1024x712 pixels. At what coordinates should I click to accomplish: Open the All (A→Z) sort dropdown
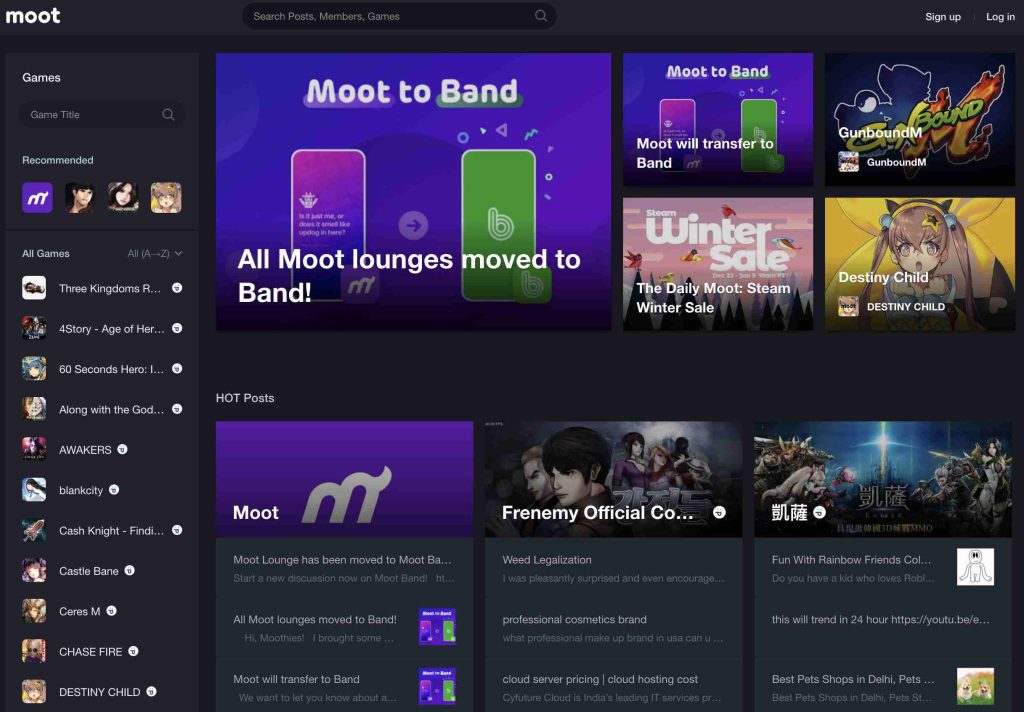point(155,253)
